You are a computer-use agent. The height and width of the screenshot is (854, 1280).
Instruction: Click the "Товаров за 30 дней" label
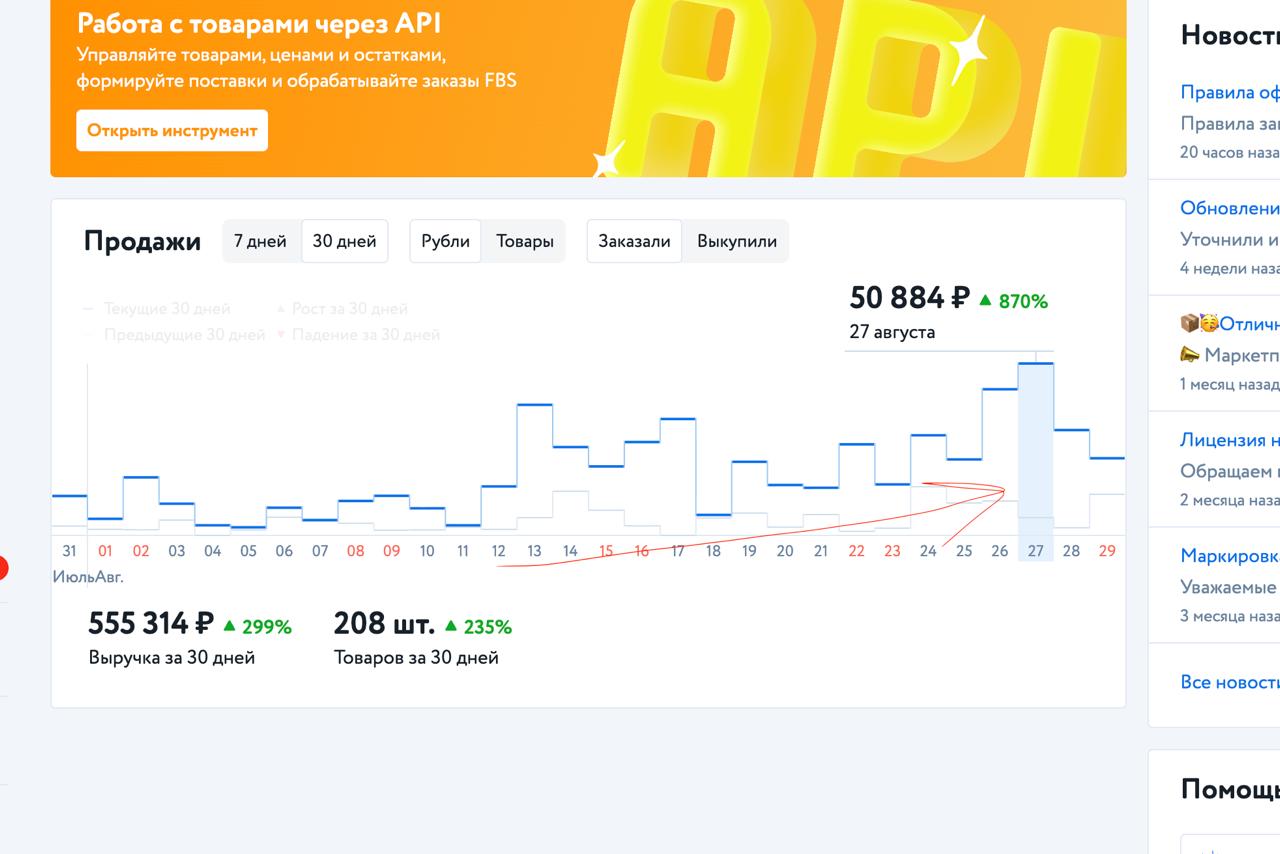point(416,658)
